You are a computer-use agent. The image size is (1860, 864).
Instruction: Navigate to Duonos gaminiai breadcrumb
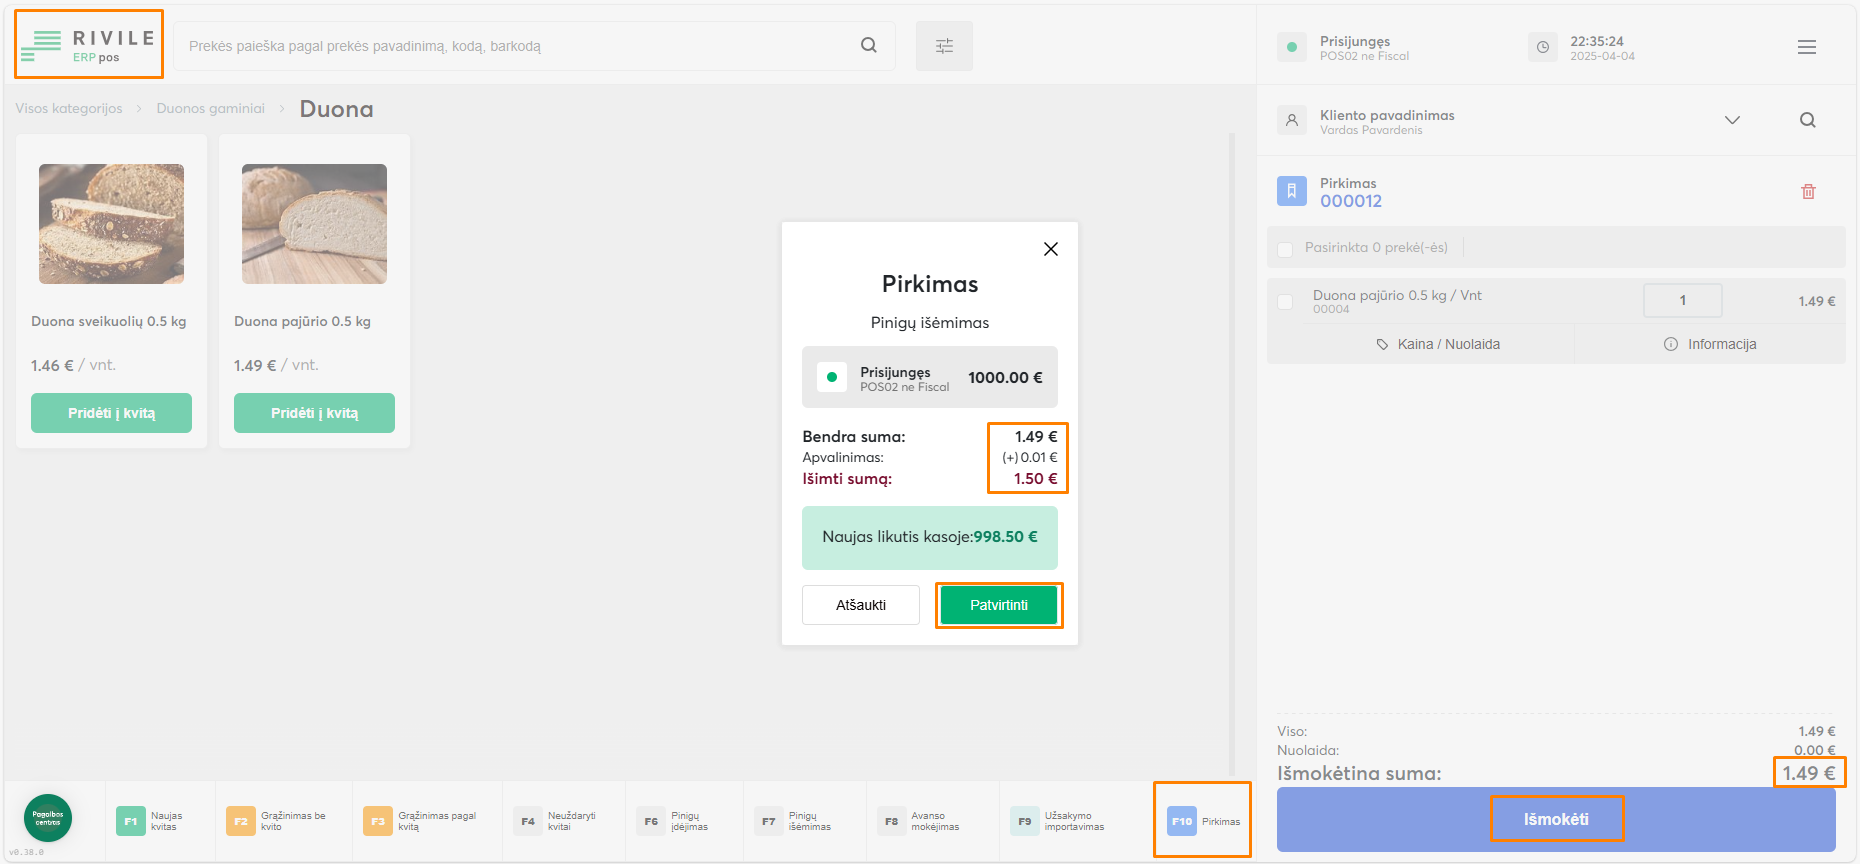pyautogui.click(x=210, y=108)
